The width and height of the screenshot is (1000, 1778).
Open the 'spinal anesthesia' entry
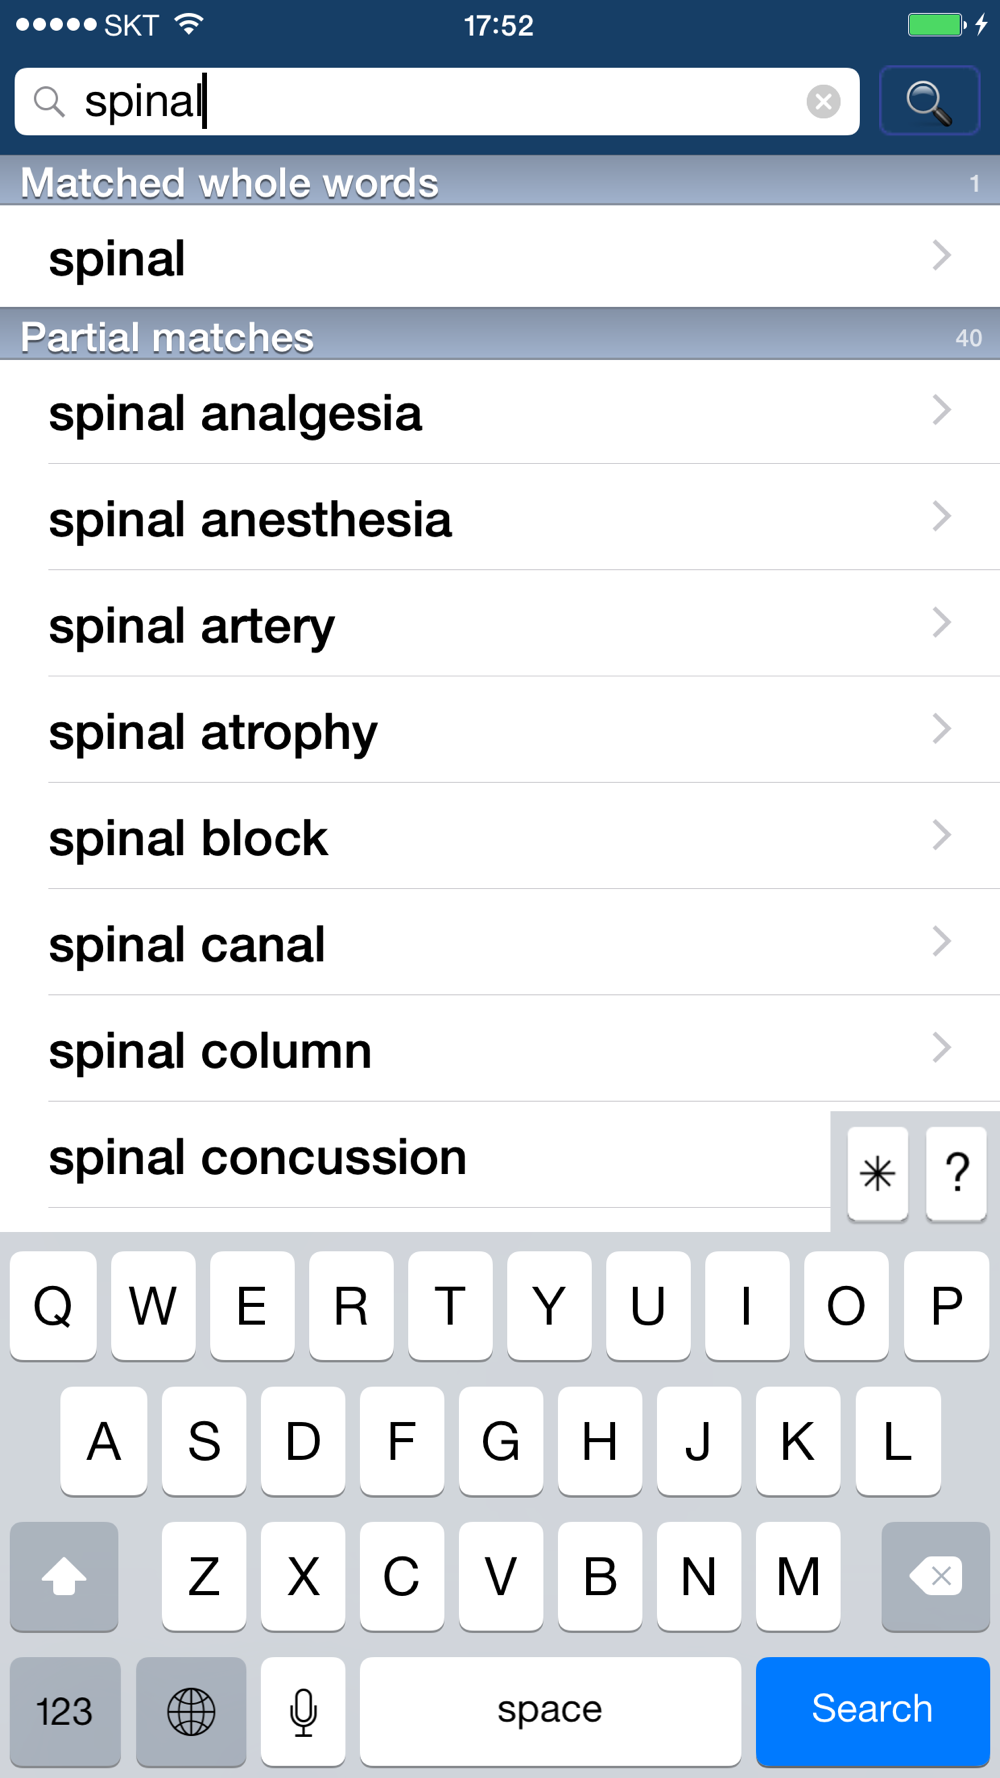click(500, 518)
